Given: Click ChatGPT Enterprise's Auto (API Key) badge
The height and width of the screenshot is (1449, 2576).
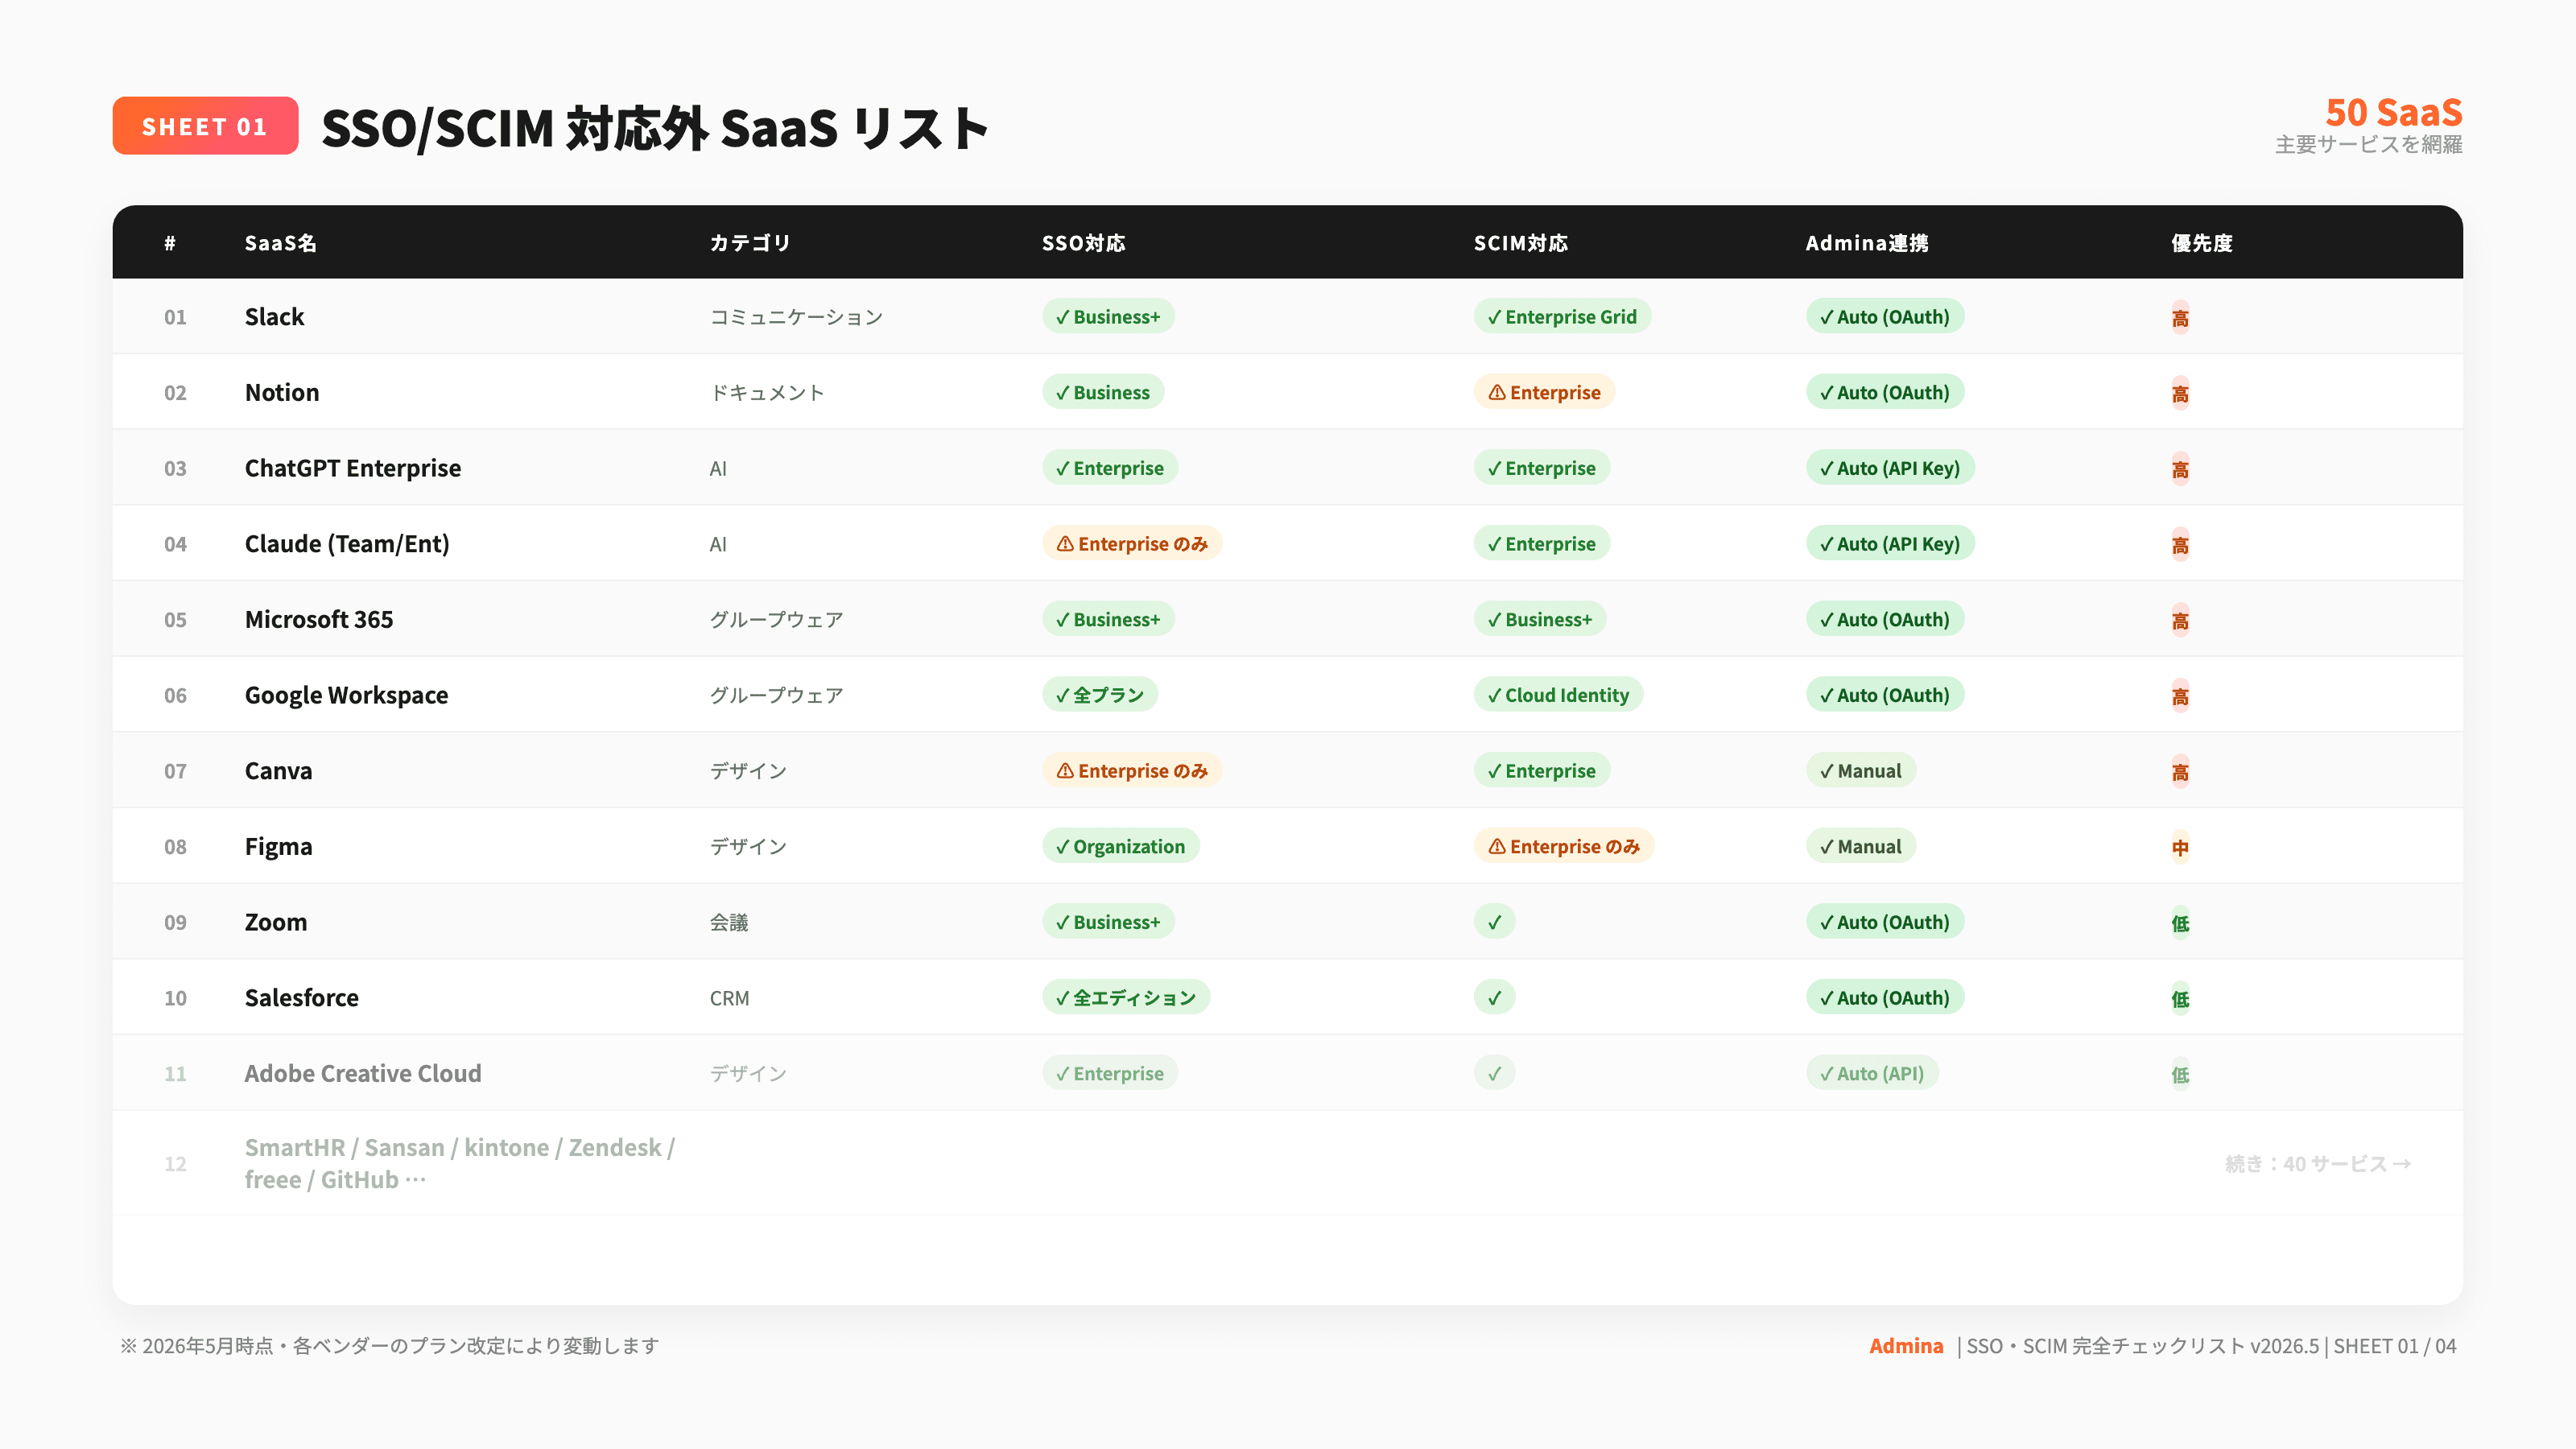Looking at the screenshot, I should [1890, 468].
